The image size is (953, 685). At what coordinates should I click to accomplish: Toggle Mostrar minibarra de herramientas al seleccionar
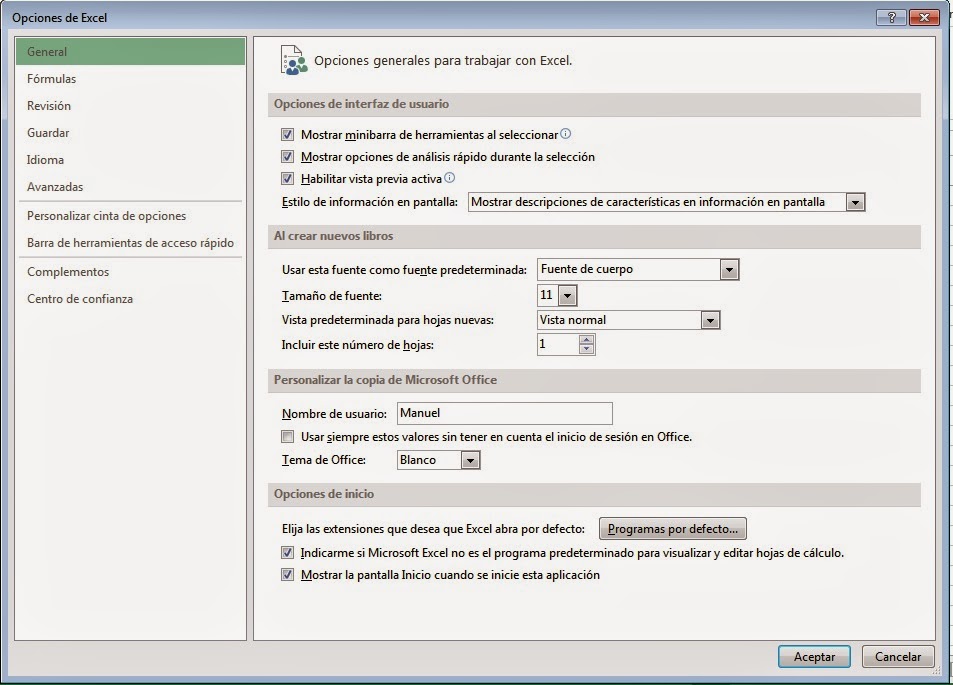click(x=287, y=136)
